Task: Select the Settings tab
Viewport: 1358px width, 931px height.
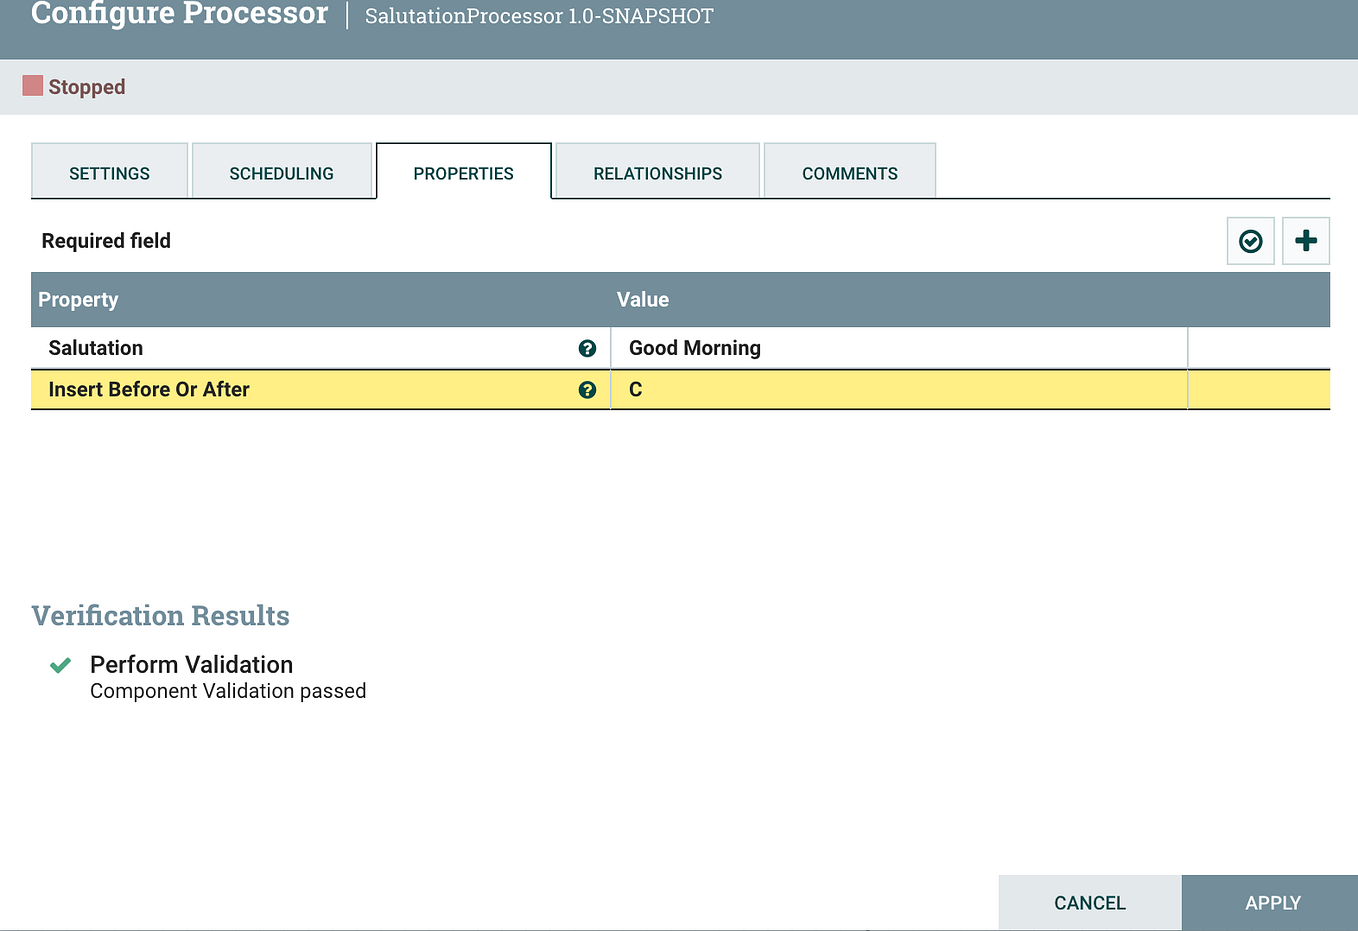Action: (109, 172)
